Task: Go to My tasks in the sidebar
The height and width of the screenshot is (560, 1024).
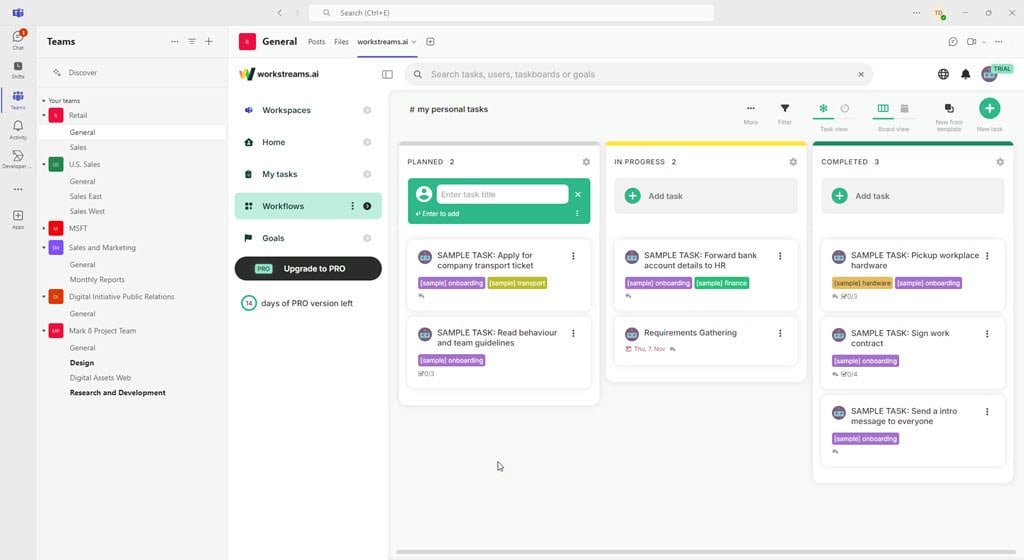Action: pos(280,174)
